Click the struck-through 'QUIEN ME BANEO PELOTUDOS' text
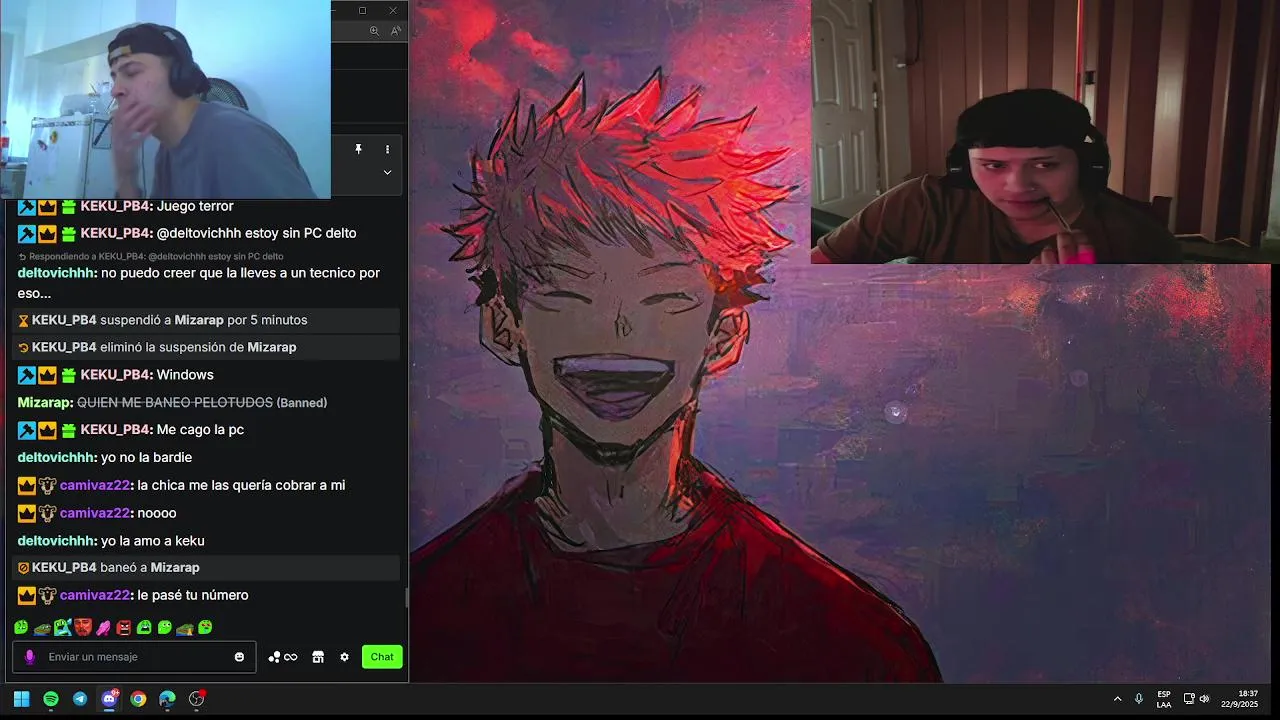Screen dimensions: 1280x720 click(175, 402)
